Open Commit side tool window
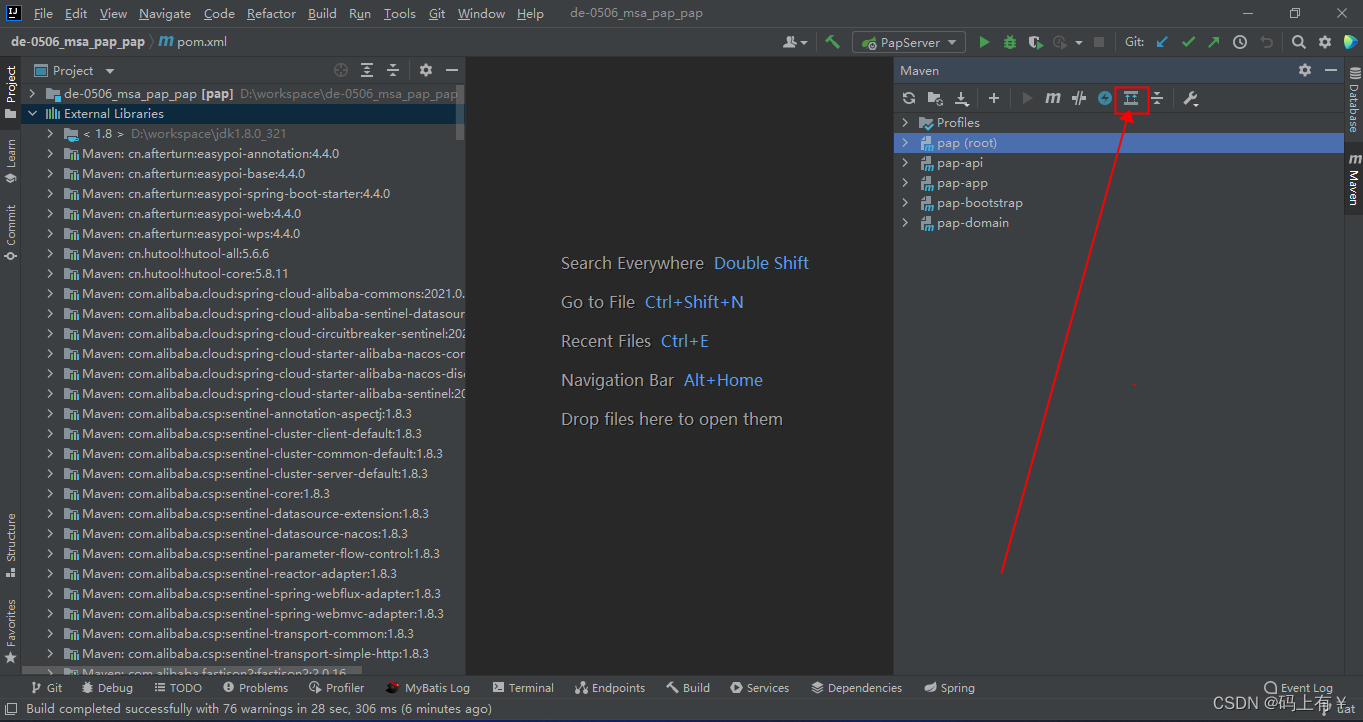 [11, 232]
